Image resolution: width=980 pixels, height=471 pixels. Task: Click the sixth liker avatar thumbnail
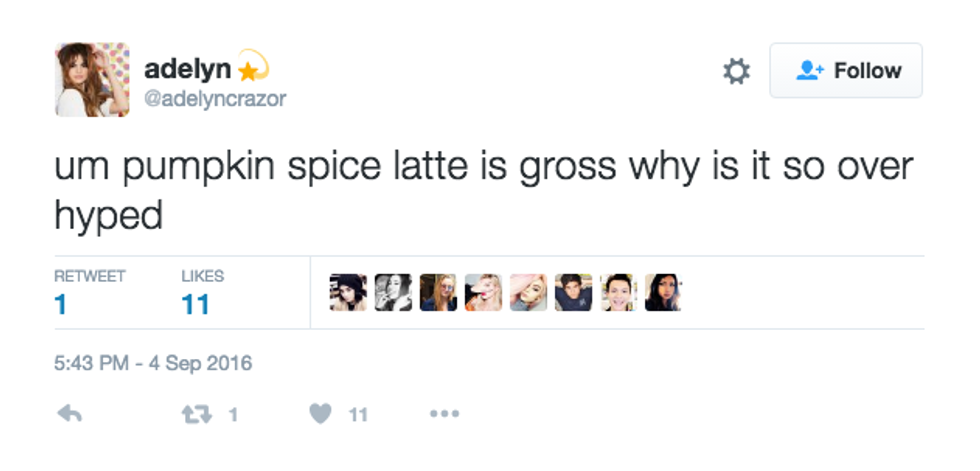tap(573, 292)
